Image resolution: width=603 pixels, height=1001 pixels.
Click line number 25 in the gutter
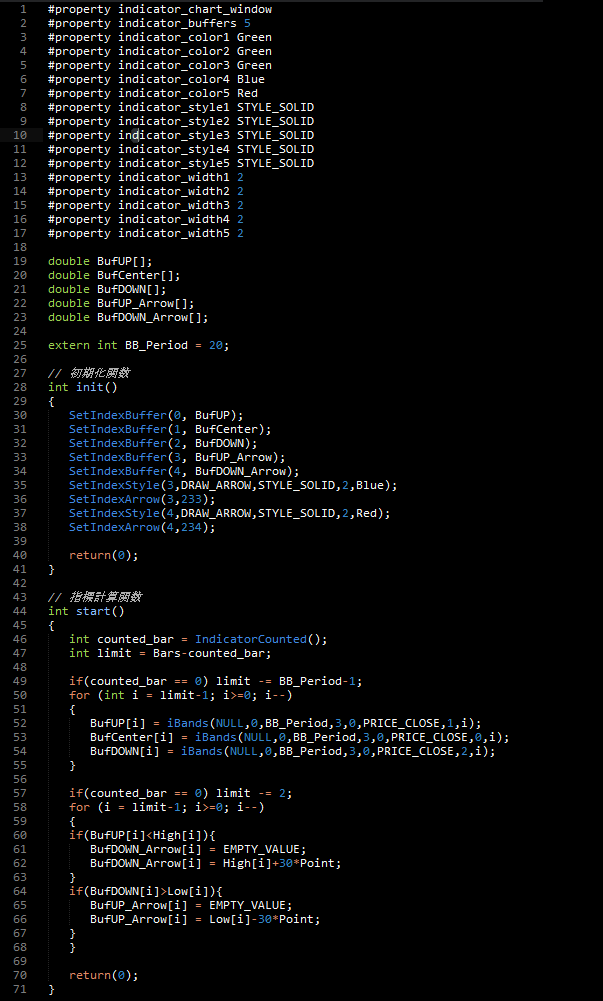point(21,345)
